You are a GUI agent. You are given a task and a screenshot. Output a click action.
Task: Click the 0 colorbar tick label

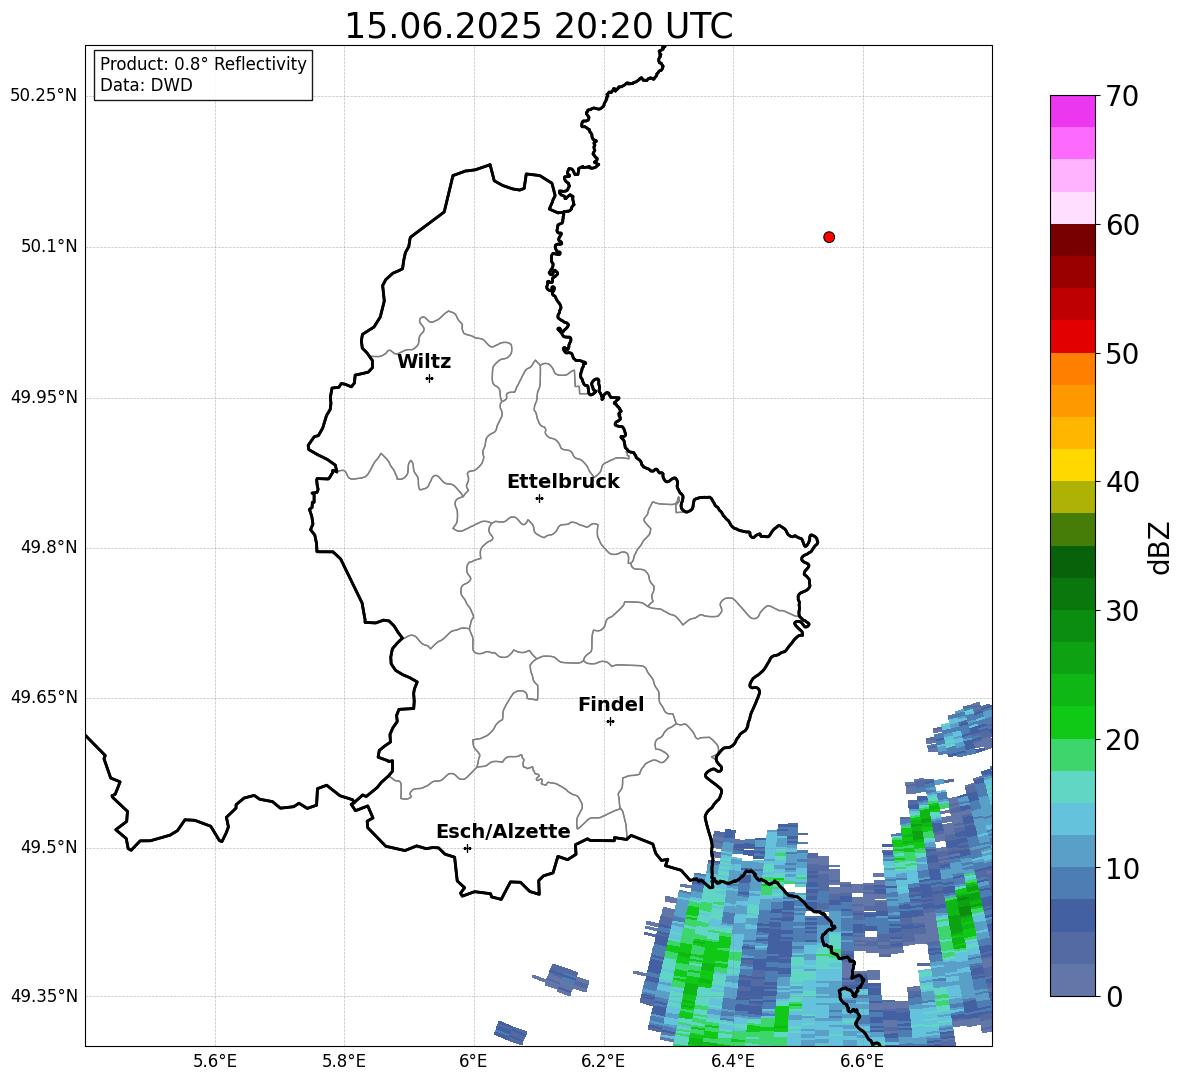pos(1115,997)
